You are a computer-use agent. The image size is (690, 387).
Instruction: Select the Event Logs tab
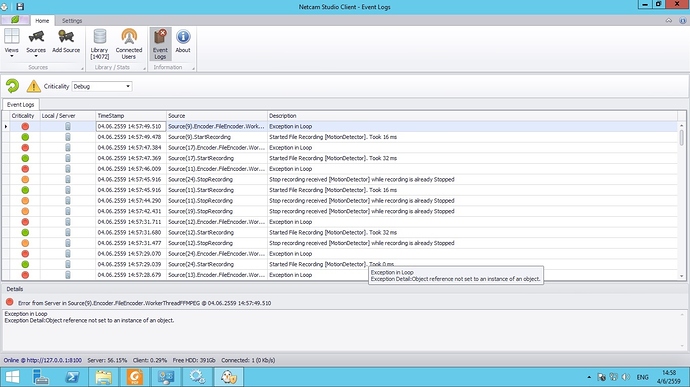[x=21, y=105]
